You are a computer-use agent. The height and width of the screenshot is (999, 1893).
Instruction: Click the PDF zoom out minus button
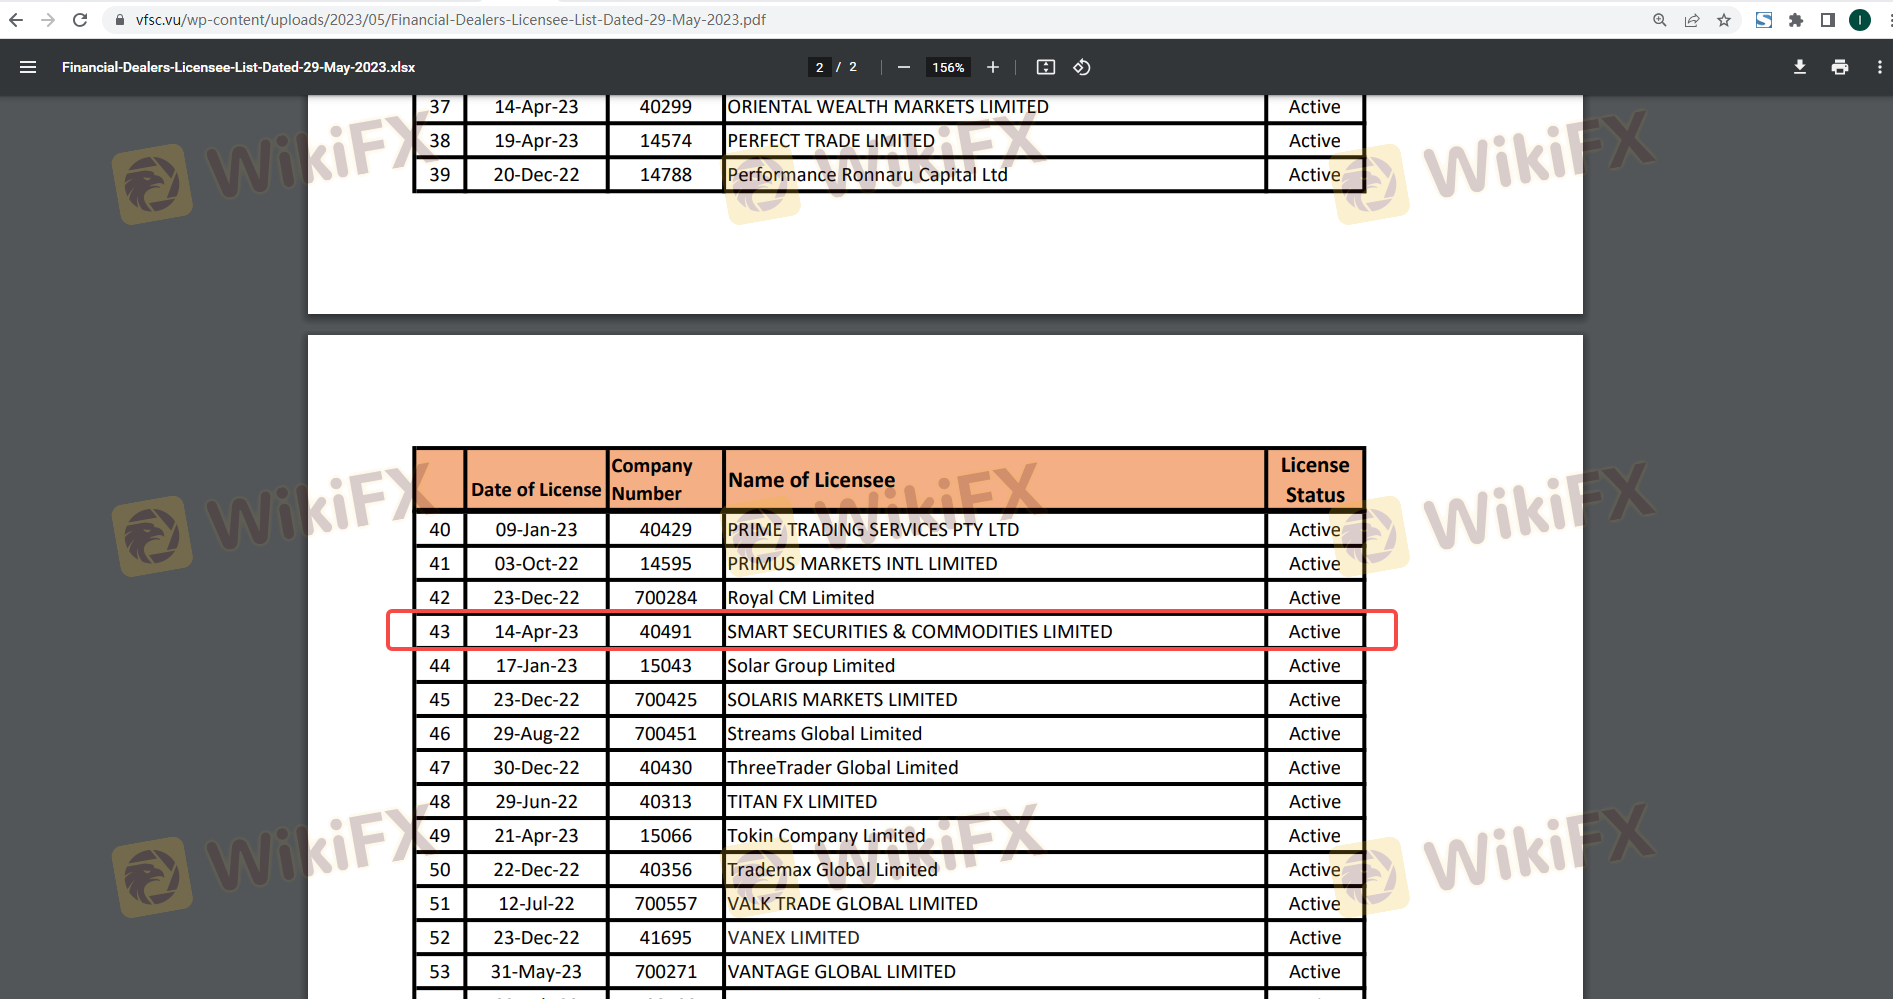[x=903, y=67]
